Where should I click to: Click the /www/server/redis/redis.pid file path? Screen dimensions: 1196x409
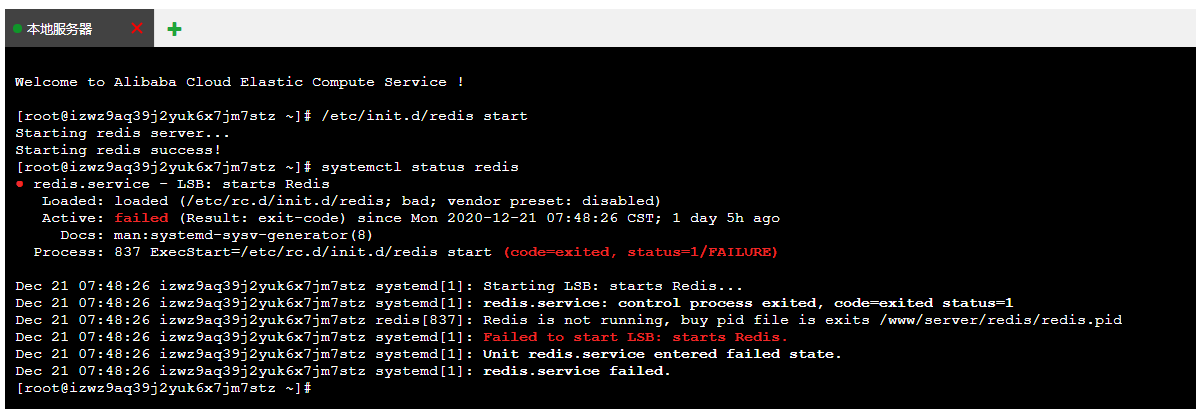tap(1001, 320)
